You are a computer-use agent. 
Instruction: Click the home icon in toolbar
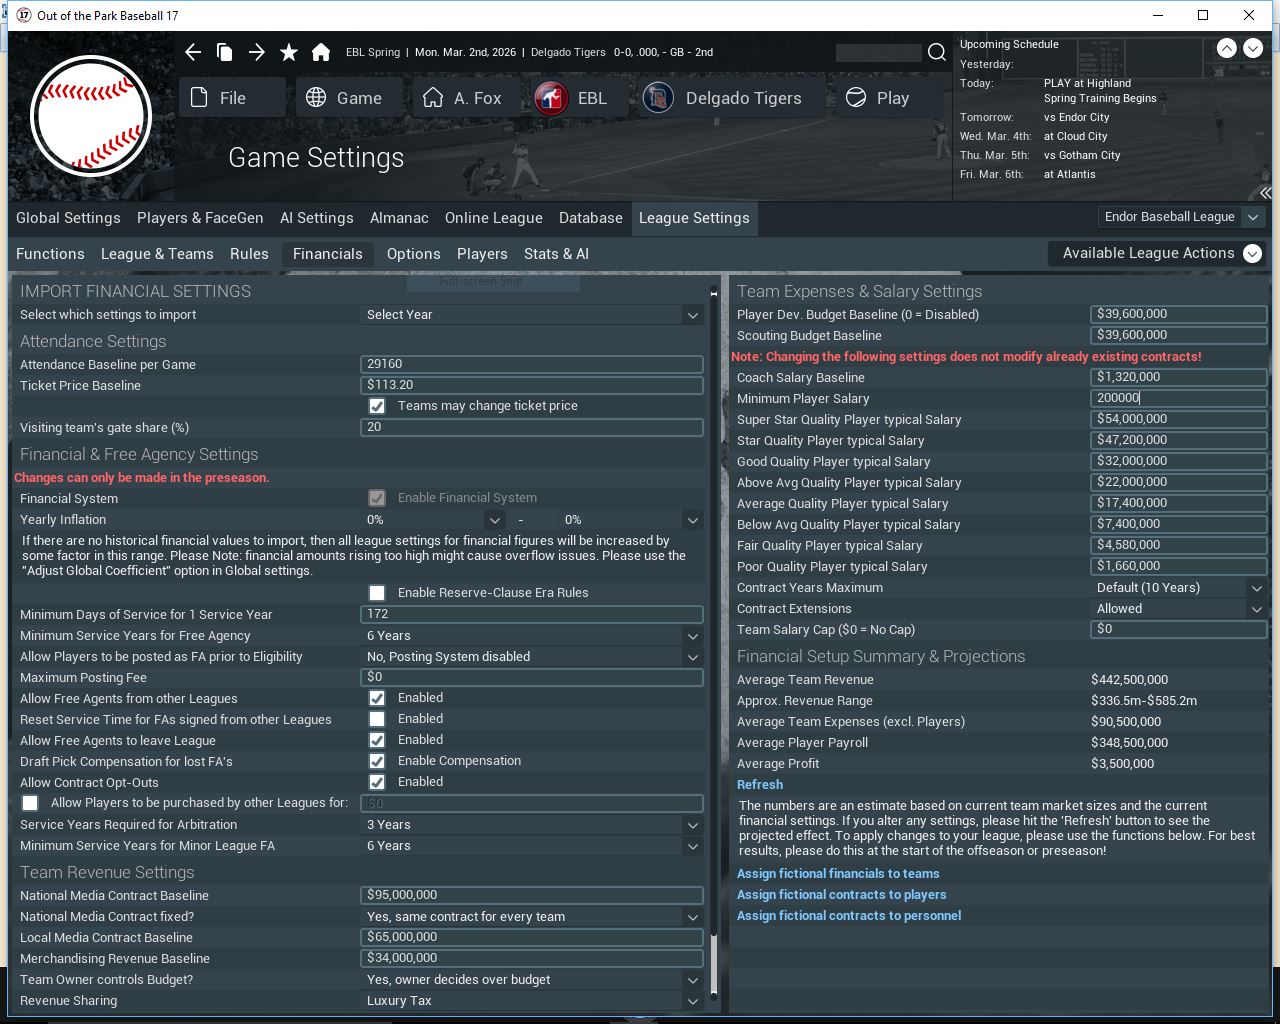(321, 52)
